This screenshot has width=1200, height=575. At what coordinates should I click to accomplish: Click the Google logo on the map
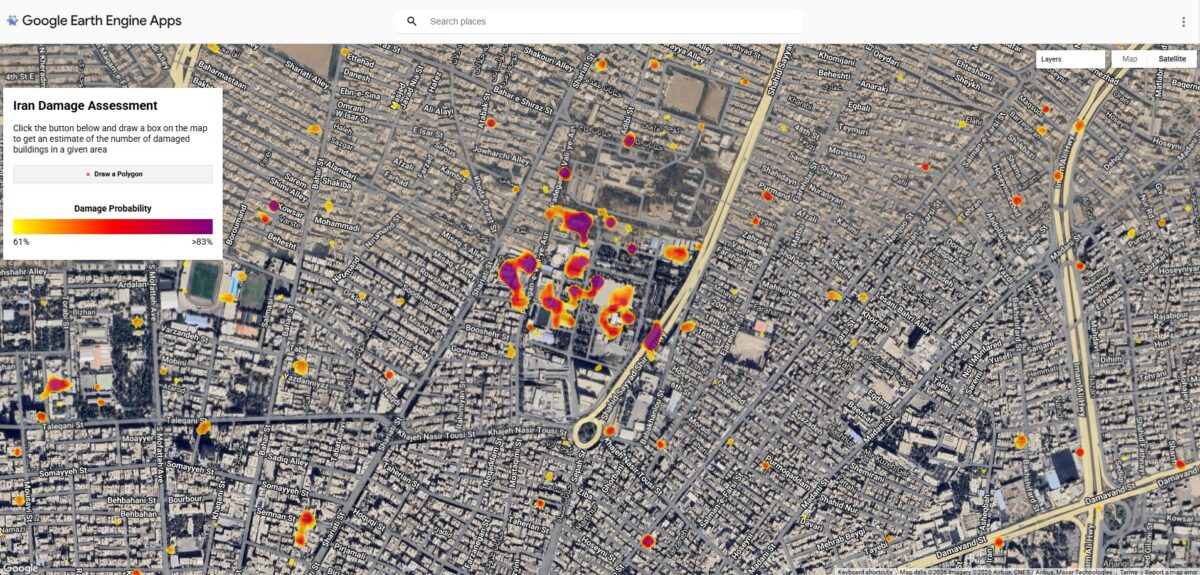click(20, 568)
